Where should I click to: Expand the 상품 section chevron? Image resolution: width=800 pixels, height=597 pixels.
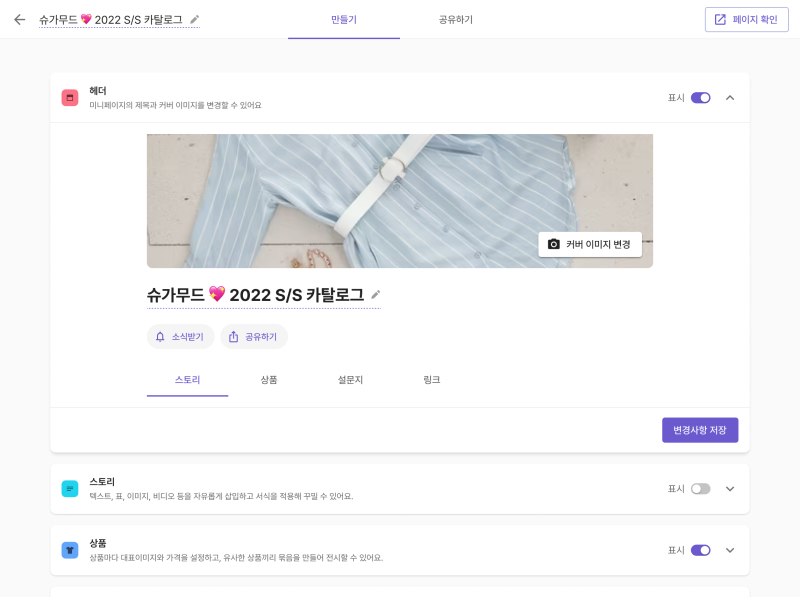point(730,550)
